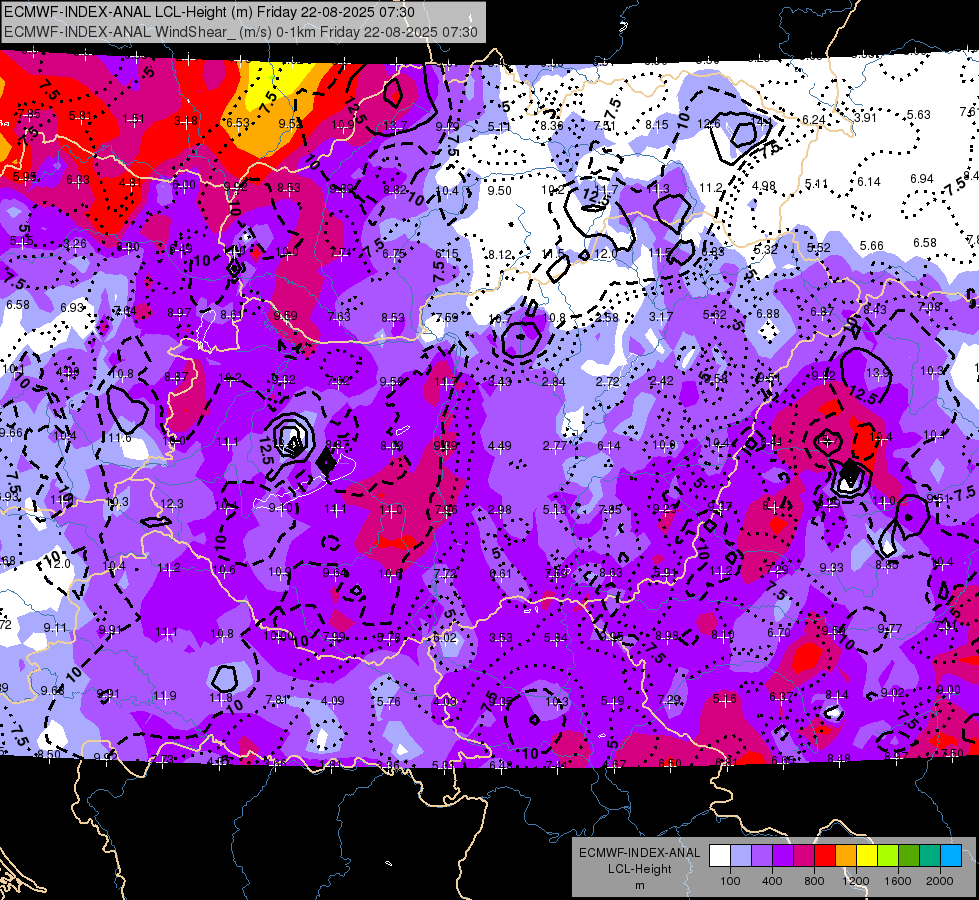Click the map value '3.17'
Screen dimensions: 979x900
661,317
